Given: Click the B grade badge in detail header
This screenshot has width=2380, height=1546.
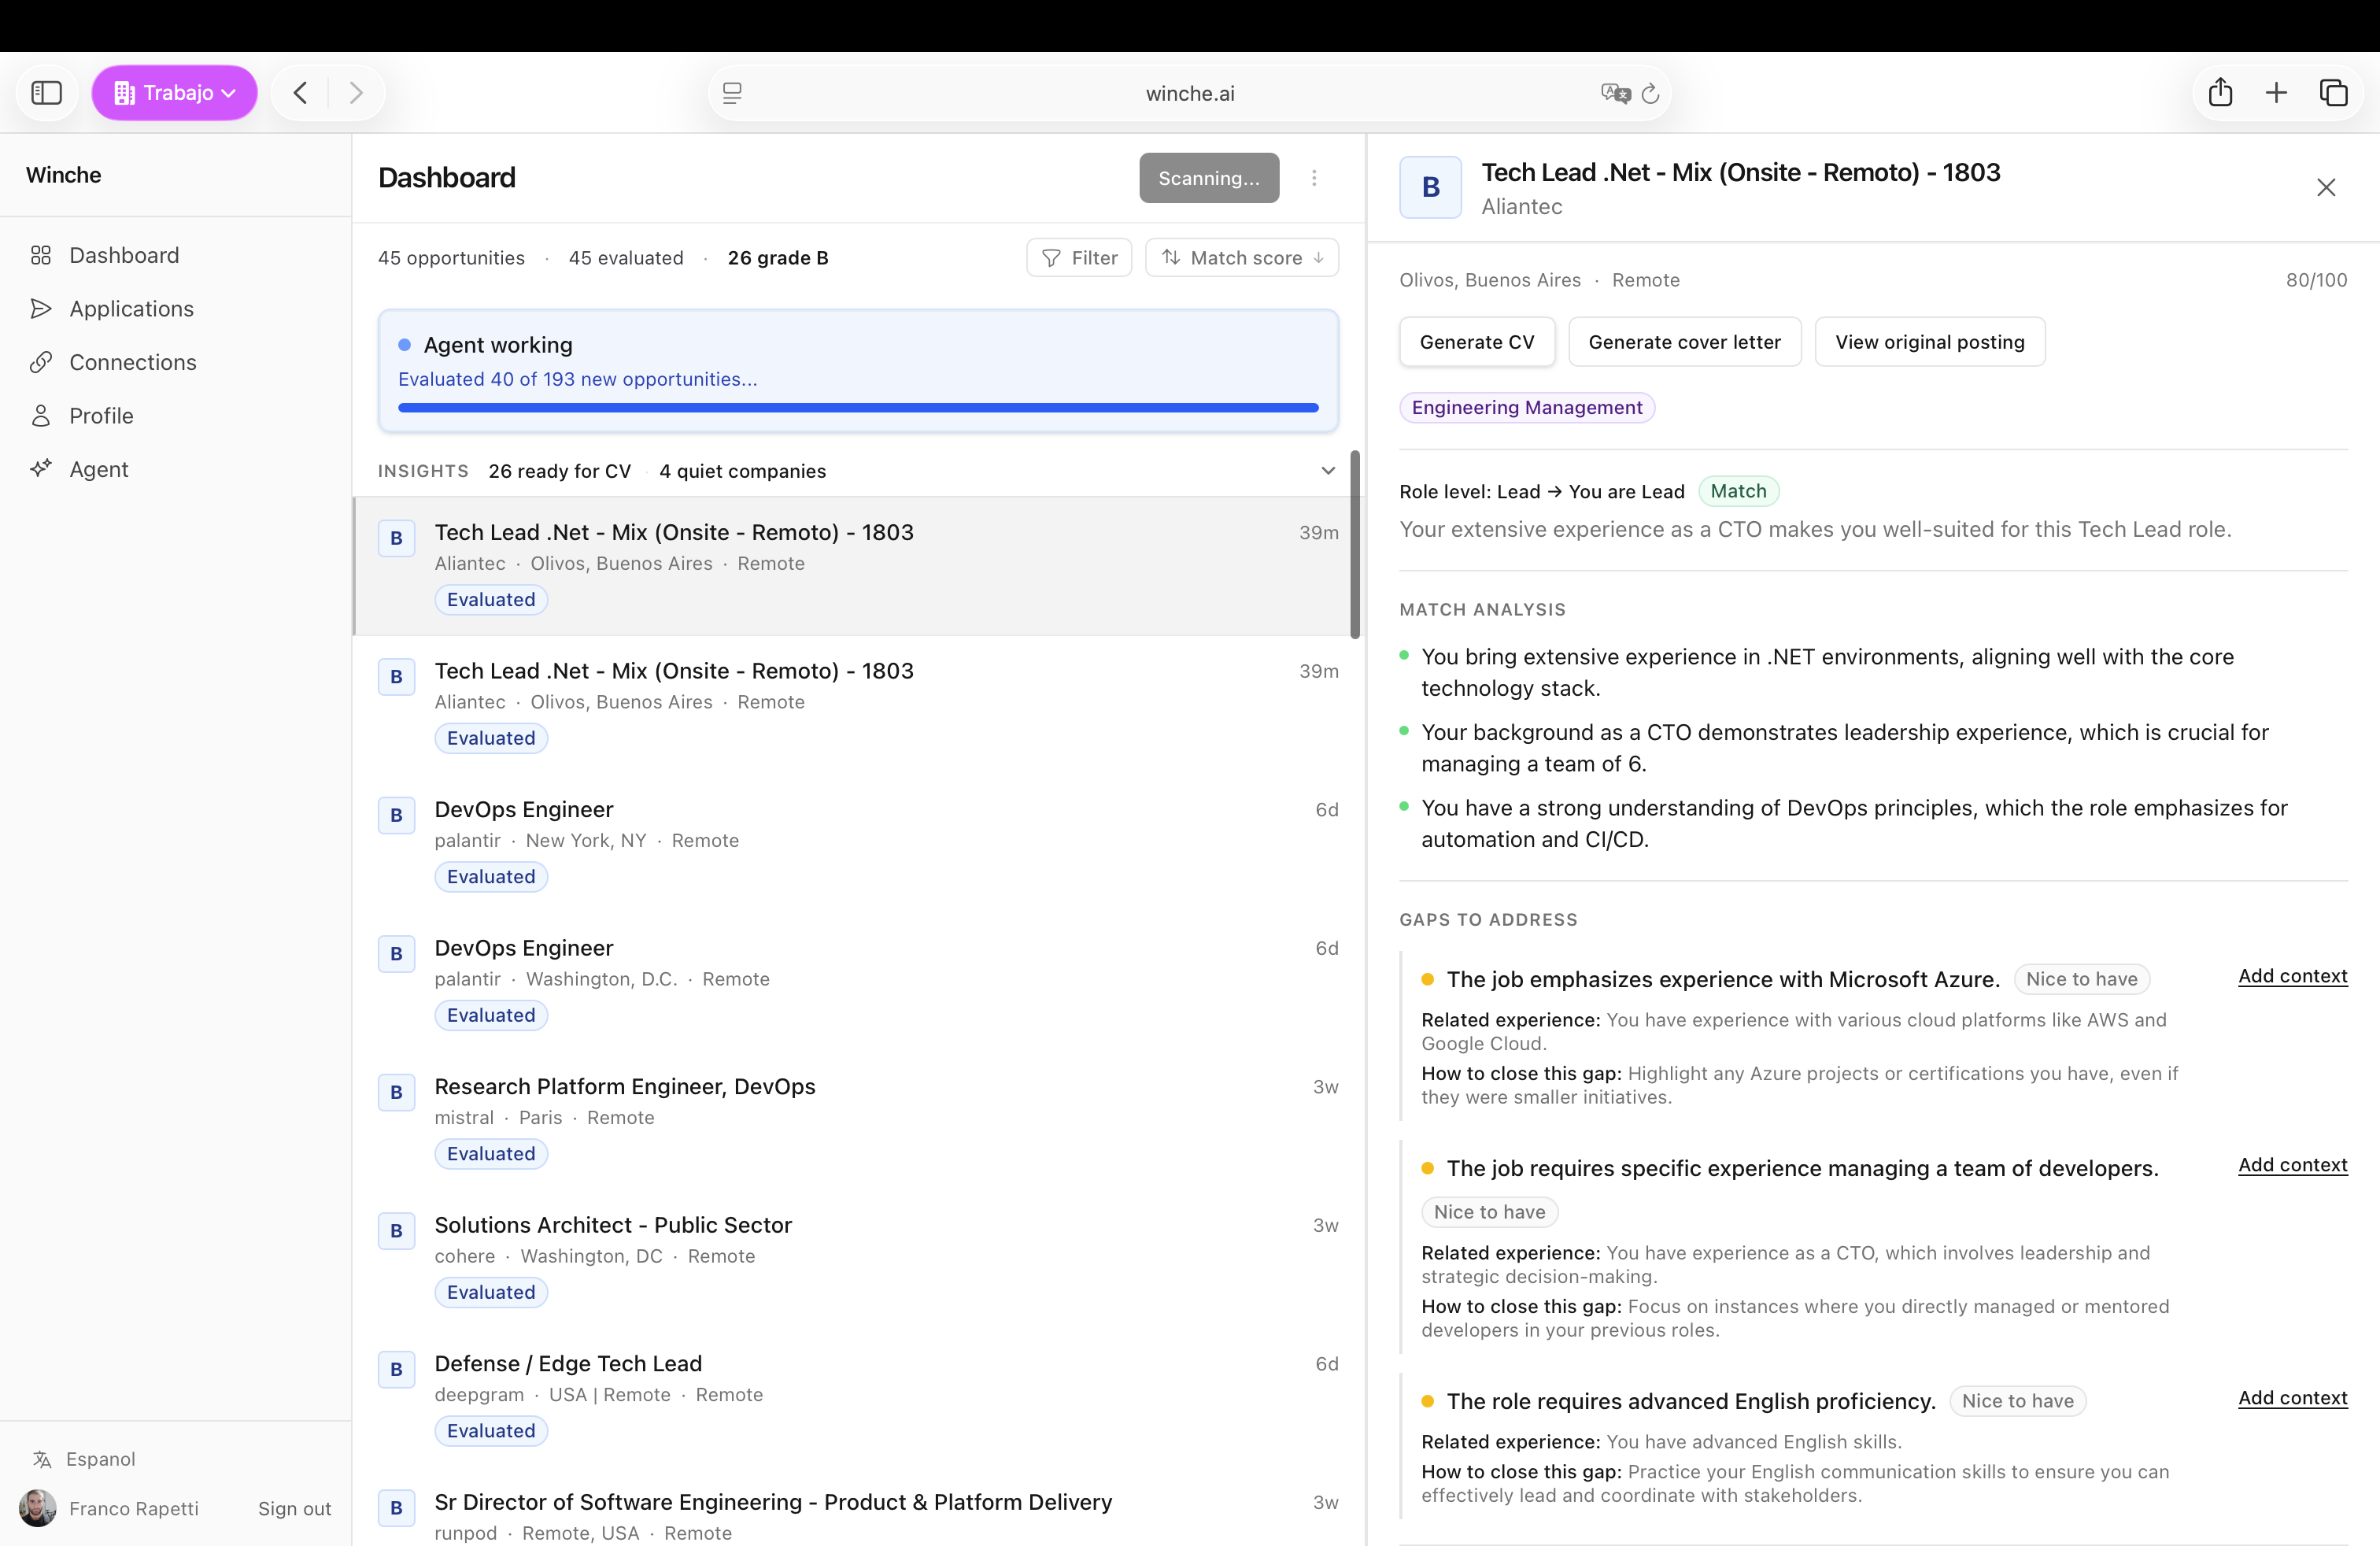Looking at the screenshot, I should 1430,187.
